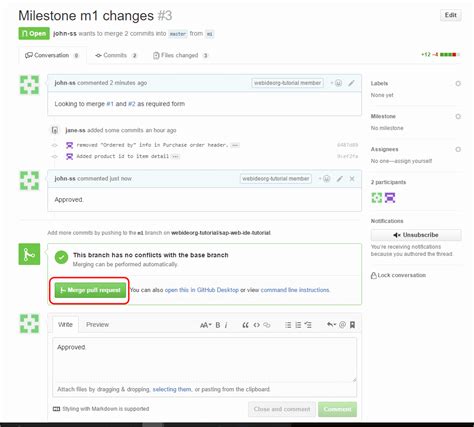The image size is (474, 427).
Task: Lock the conversation
Action: click(x=398, y=275)
